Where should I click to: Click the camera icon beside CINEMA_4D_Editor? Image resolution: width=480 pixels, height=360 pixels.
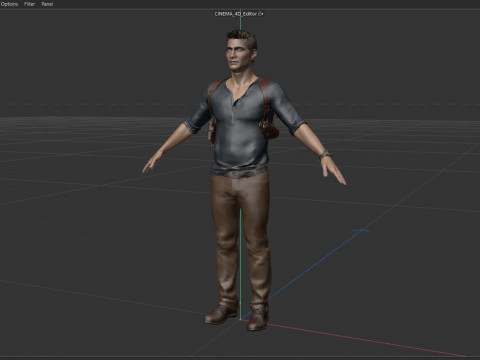pos(261,14)
